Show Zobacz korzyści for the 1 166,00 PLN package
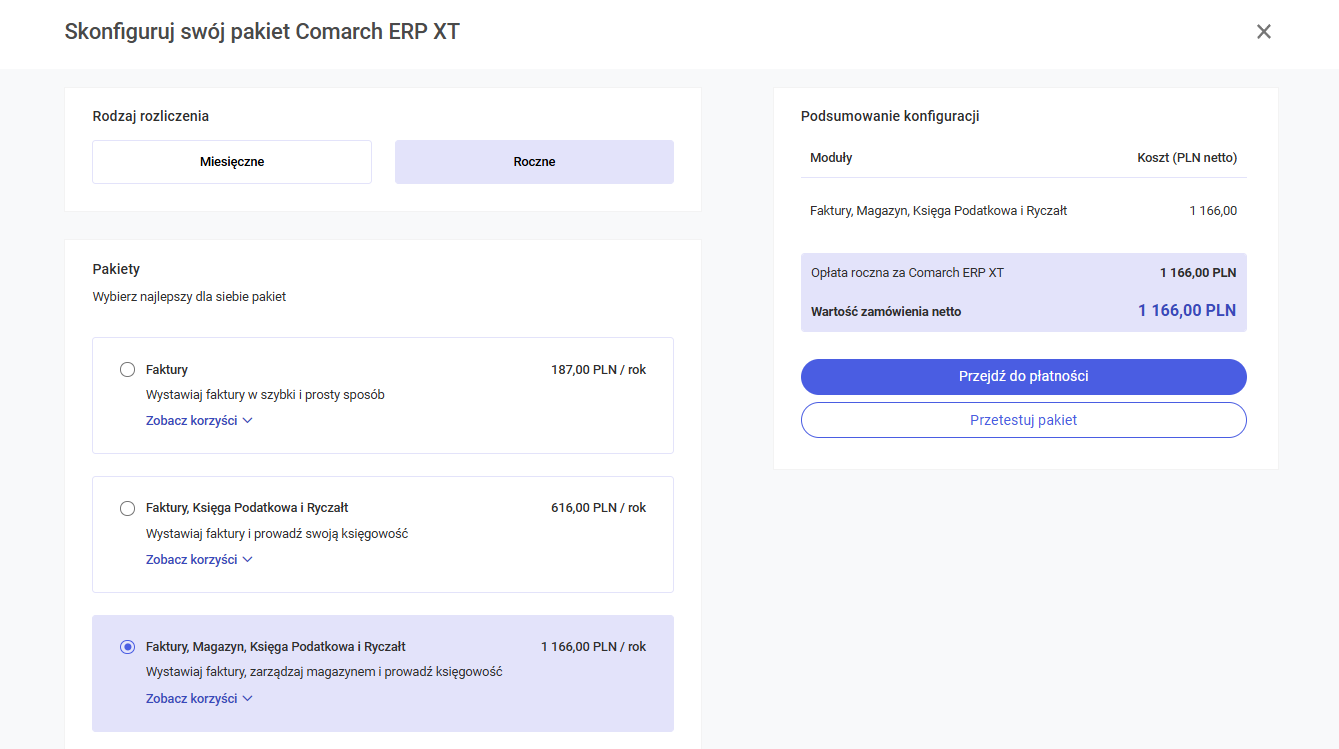 [x=192, y=699]
